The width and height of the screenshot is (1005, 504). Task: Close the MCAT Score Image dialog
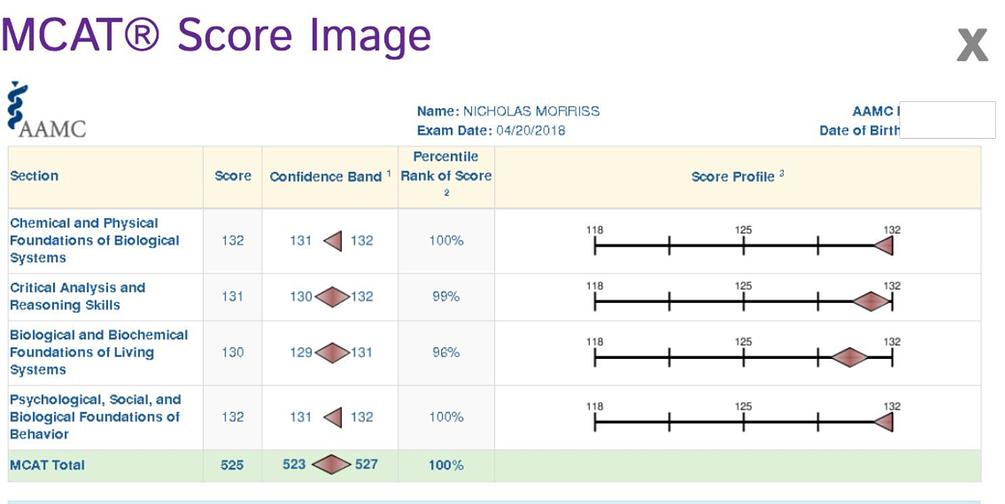(x=972, y=45)
